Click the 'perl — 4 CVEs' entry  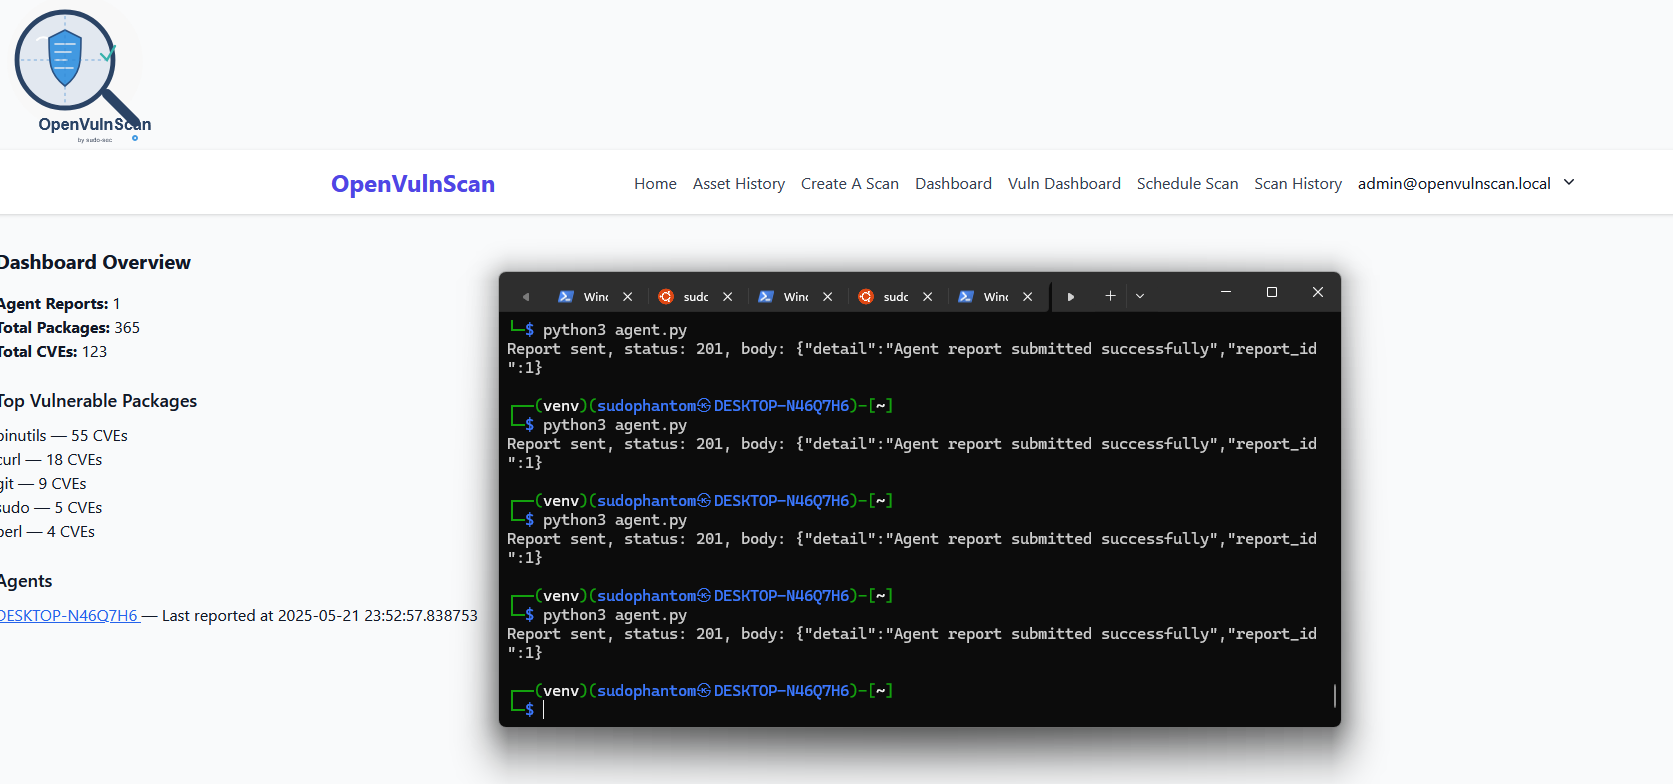point(47,532)
